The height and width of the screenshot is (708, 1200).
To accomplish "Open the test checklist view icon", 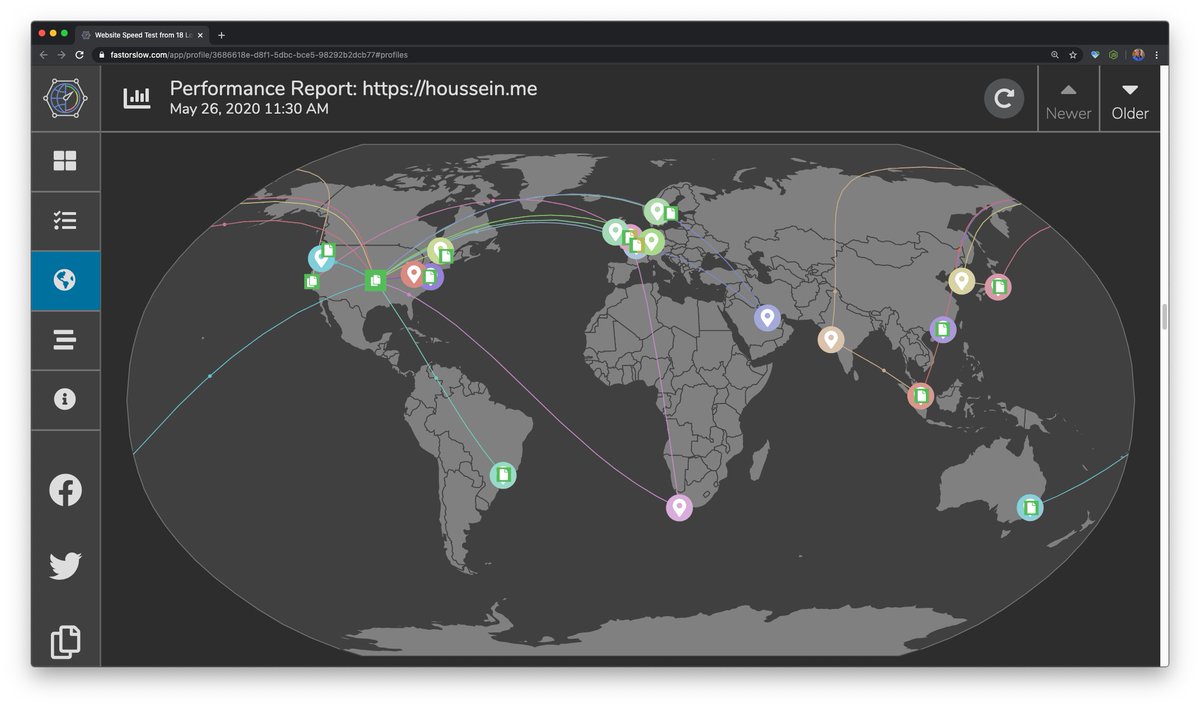I will pyautogui.click(x=64, y=220).
